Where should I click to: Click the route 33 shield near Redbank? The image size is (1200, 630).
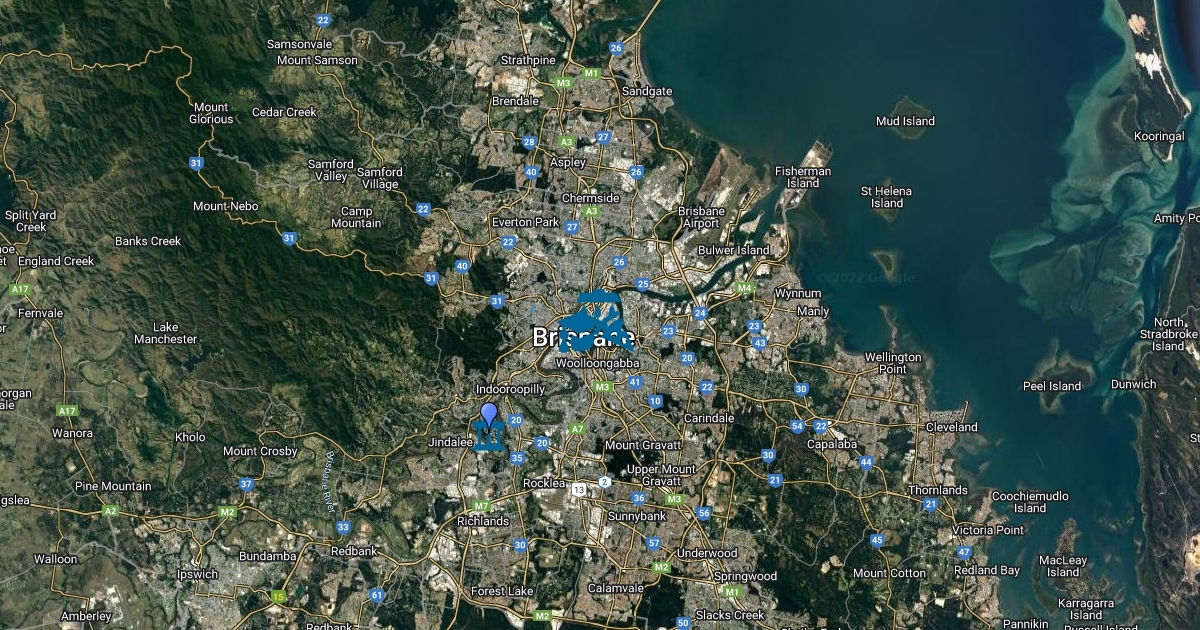[344, 527]
